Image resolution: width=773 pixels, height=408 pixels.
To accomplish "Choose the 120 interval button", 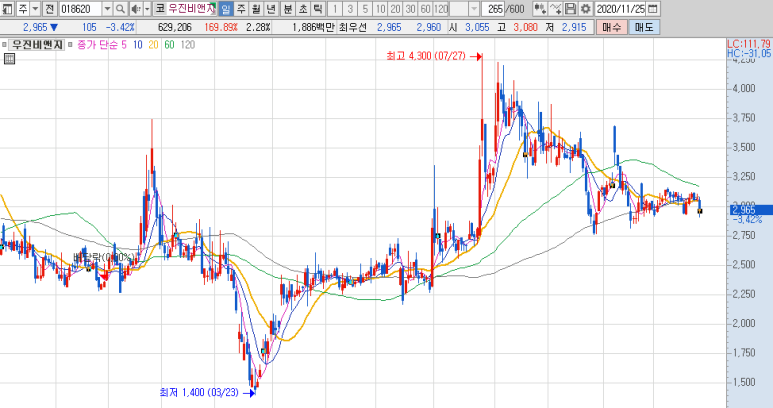I will click(441, 8).
